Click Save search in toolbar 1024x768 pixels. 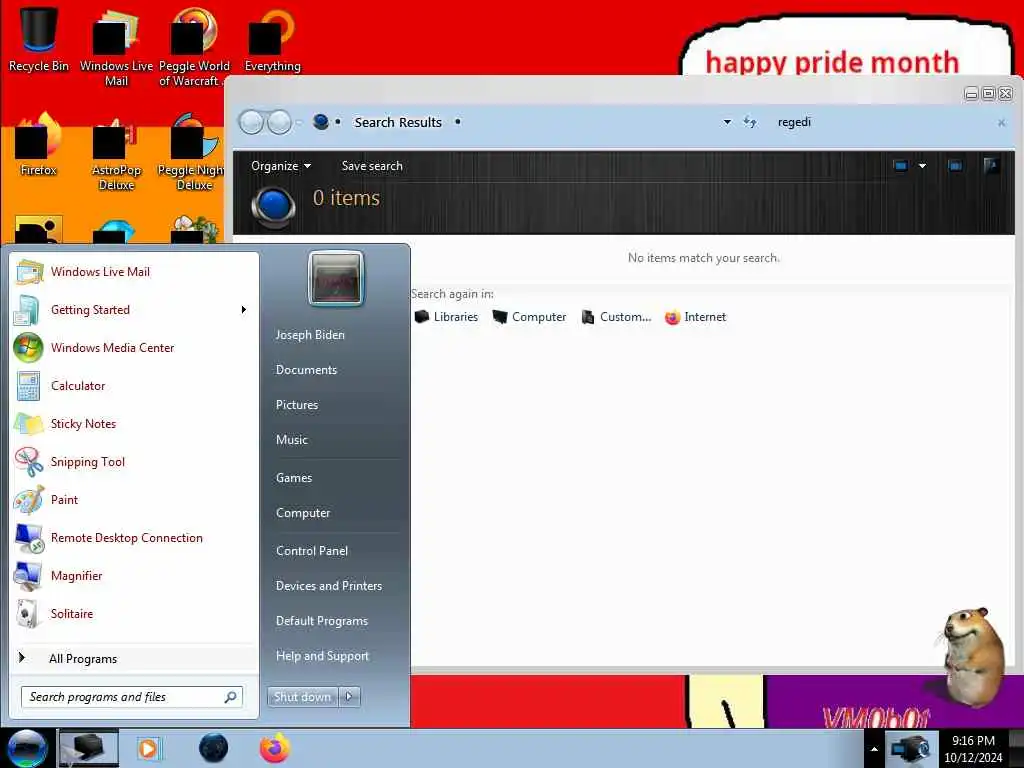(372, 166)
